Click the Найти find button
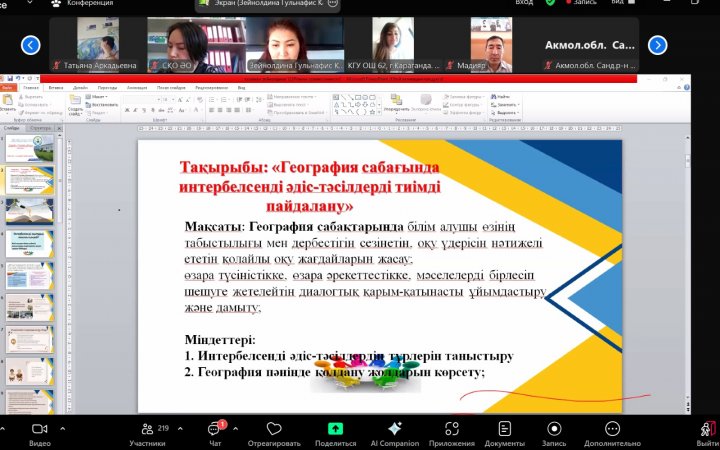Image resolution: width=720 pixels, height=450 pixels. [x=500, y=97]
